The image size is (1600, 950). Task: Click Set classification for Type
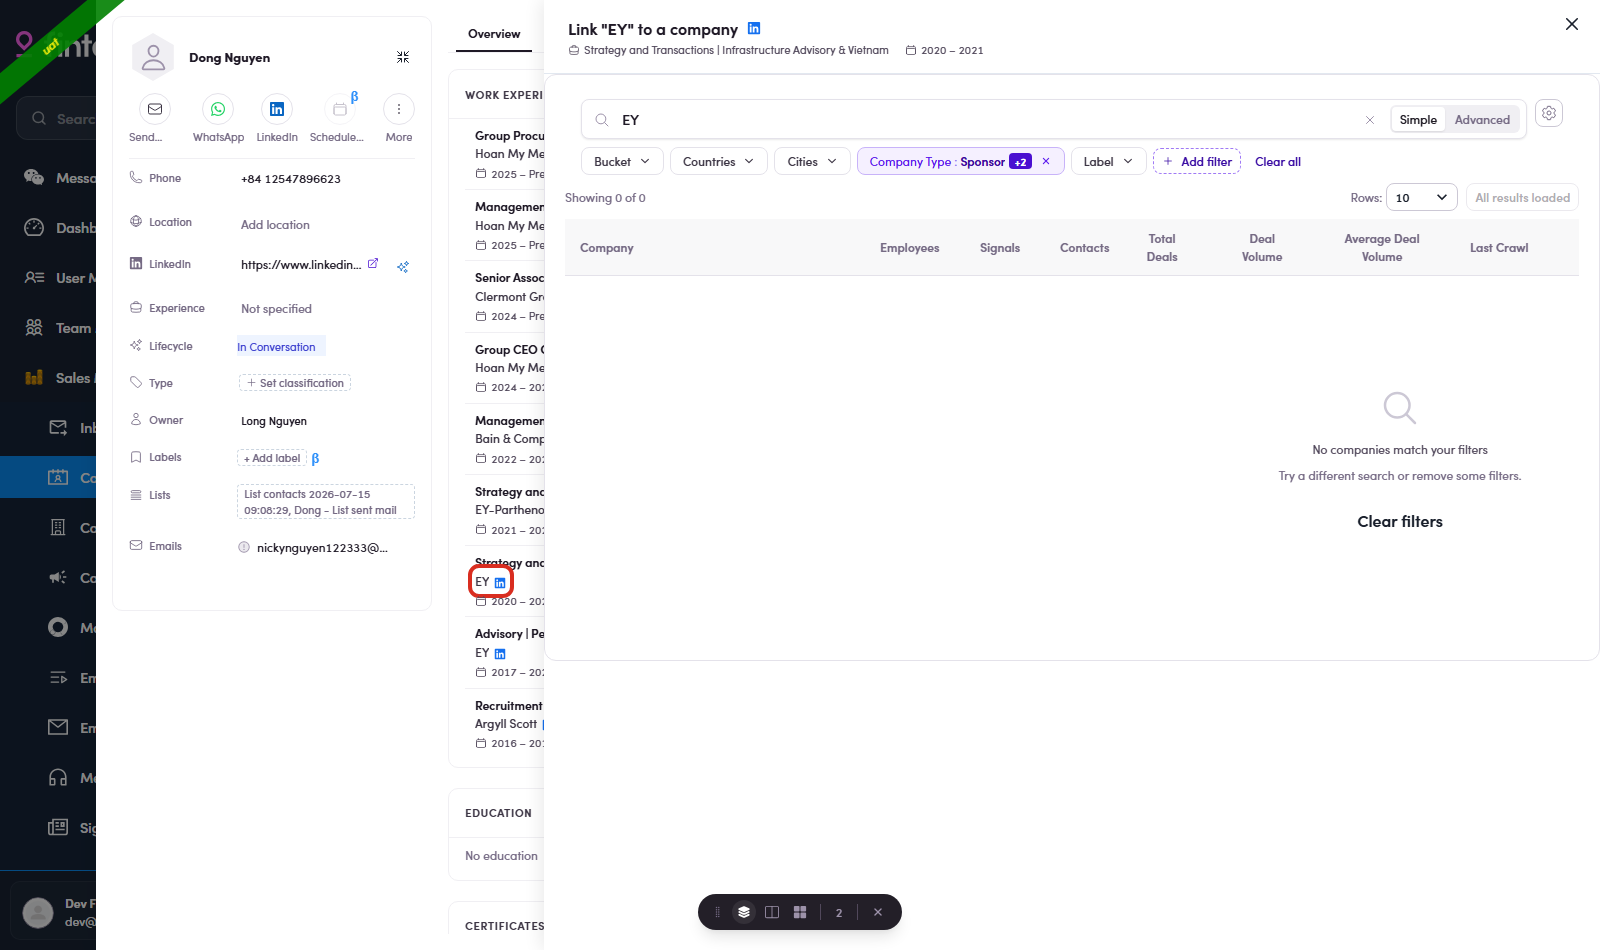click(x=295, y=383)
